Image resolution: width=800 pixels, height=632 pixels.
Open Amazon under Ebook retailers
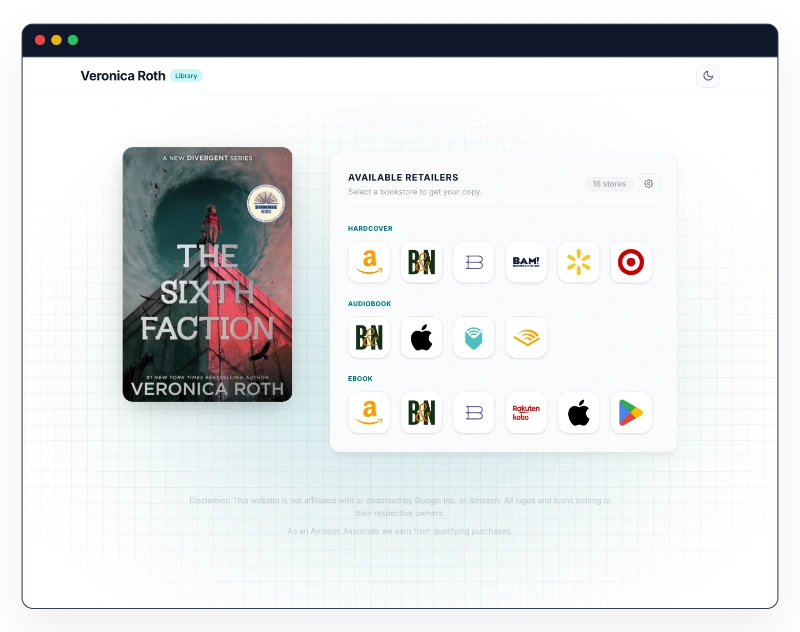pyautogui.click(x=369, y=412)
